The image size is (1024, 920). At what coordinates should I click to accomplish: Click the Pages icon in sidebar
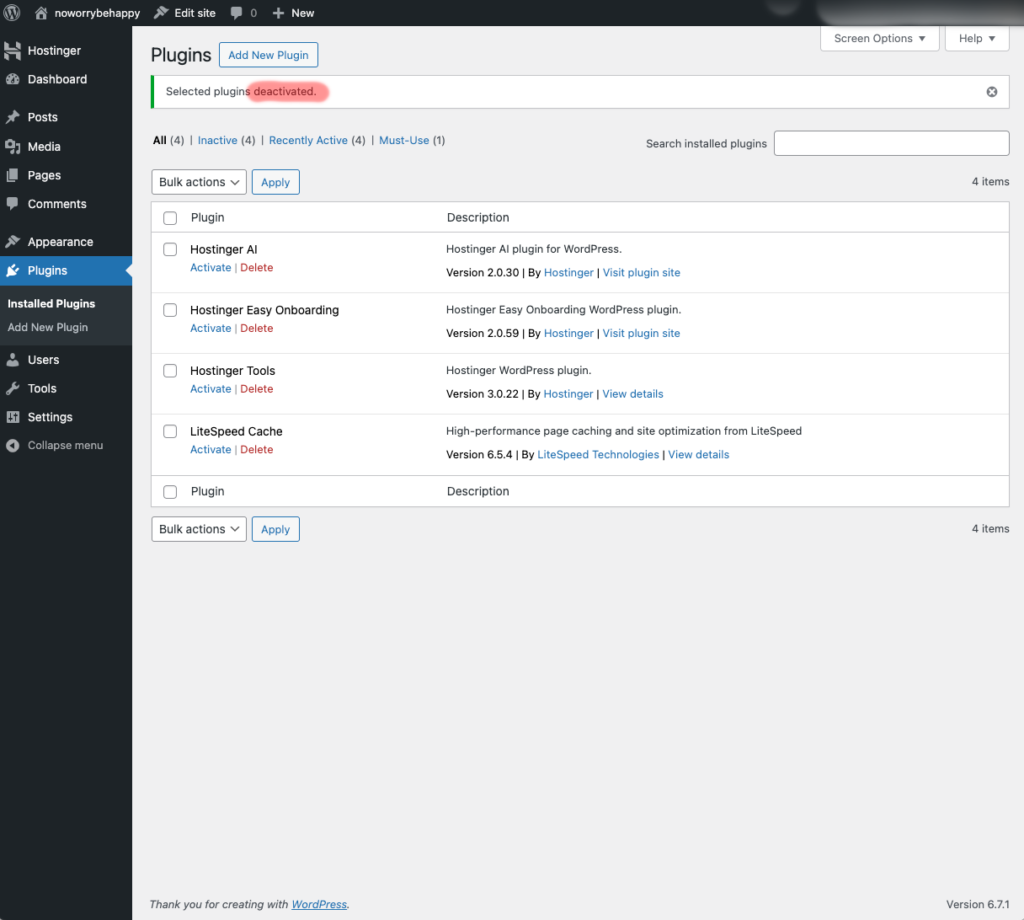(12, 175)
